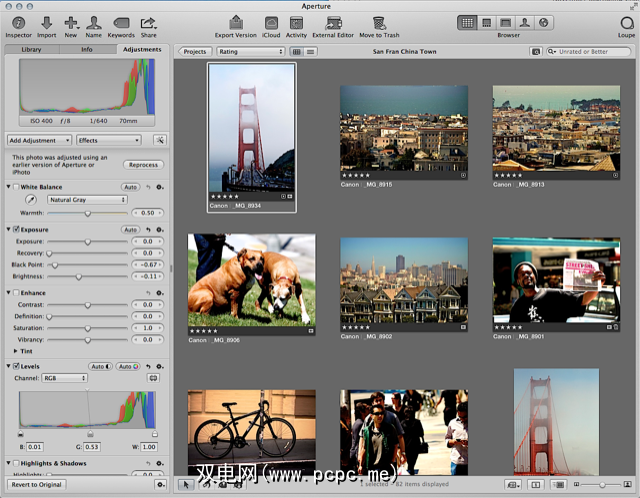Switch to the Info tab
The height and width of the screenshot is (498, 640).
coord(87,49)
